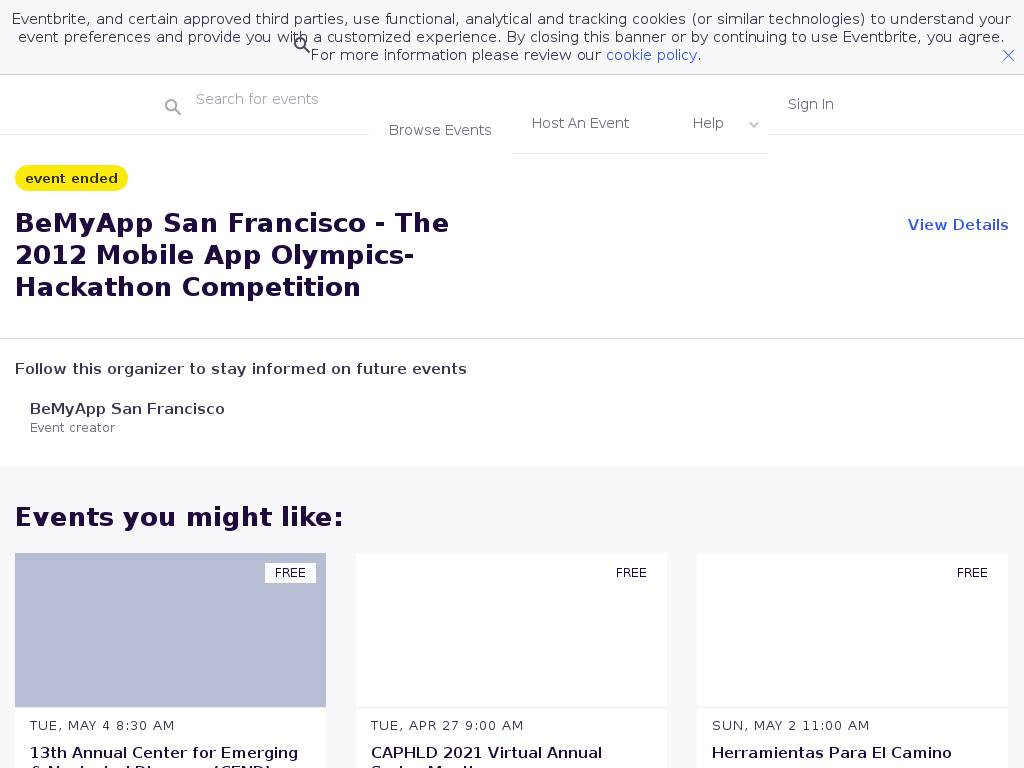The width and height of the screenshot is (1024, 768).
Task: Click the Sign In link
Action: (x=810, y=104)
